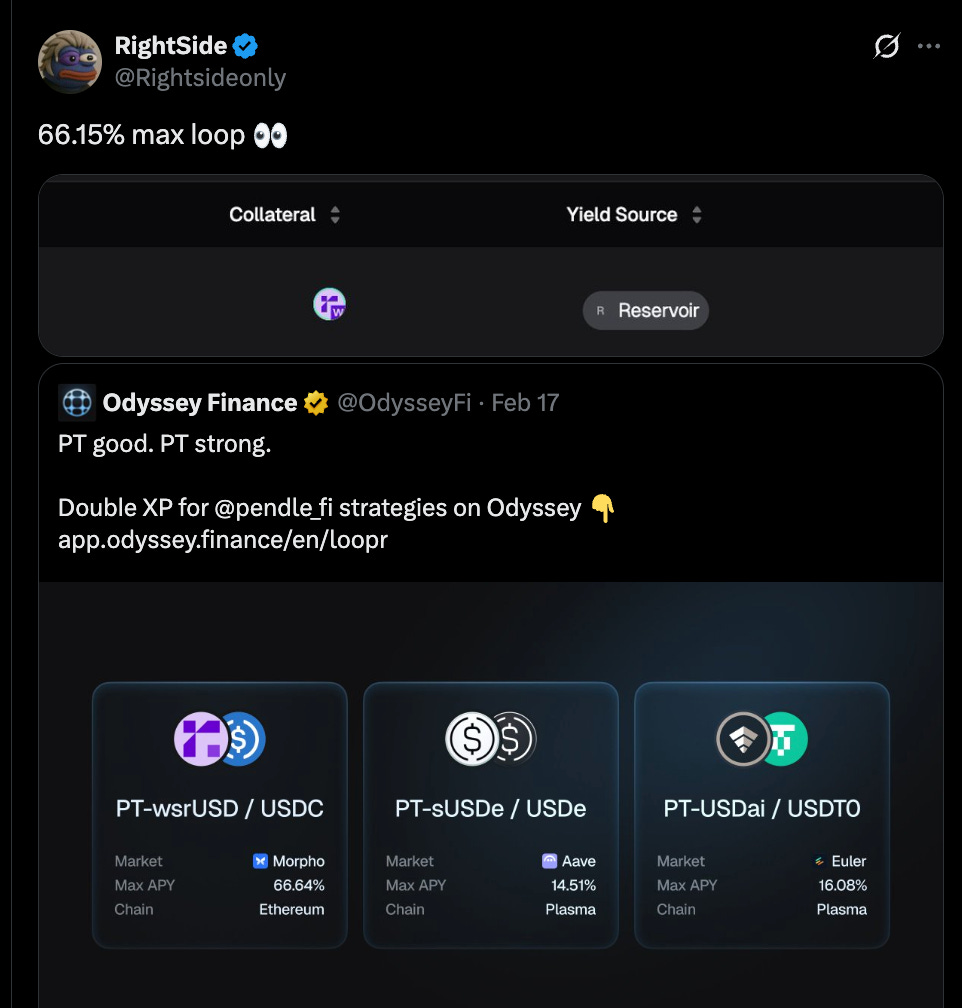
Task: Click the Reservoir yield source chip
Action: [x=646, y=310]
